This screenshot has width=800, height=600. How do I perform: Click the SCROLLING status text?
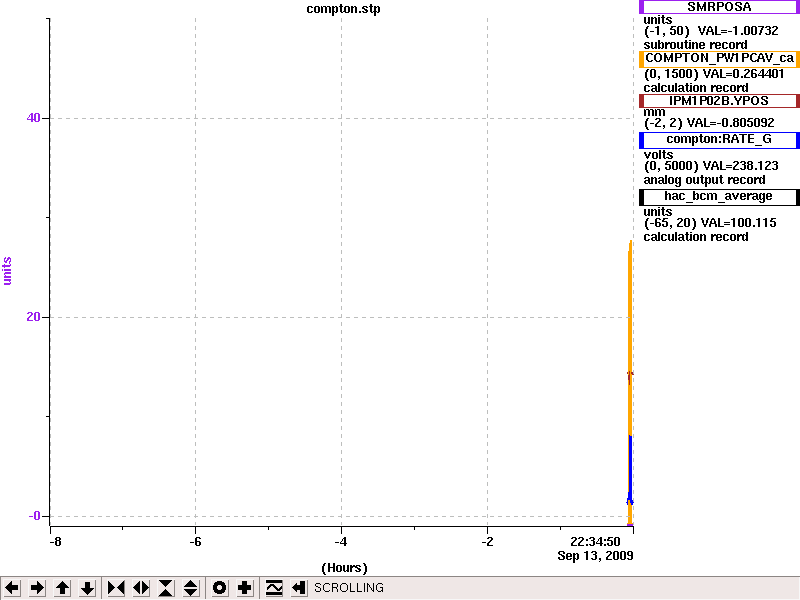348,588
